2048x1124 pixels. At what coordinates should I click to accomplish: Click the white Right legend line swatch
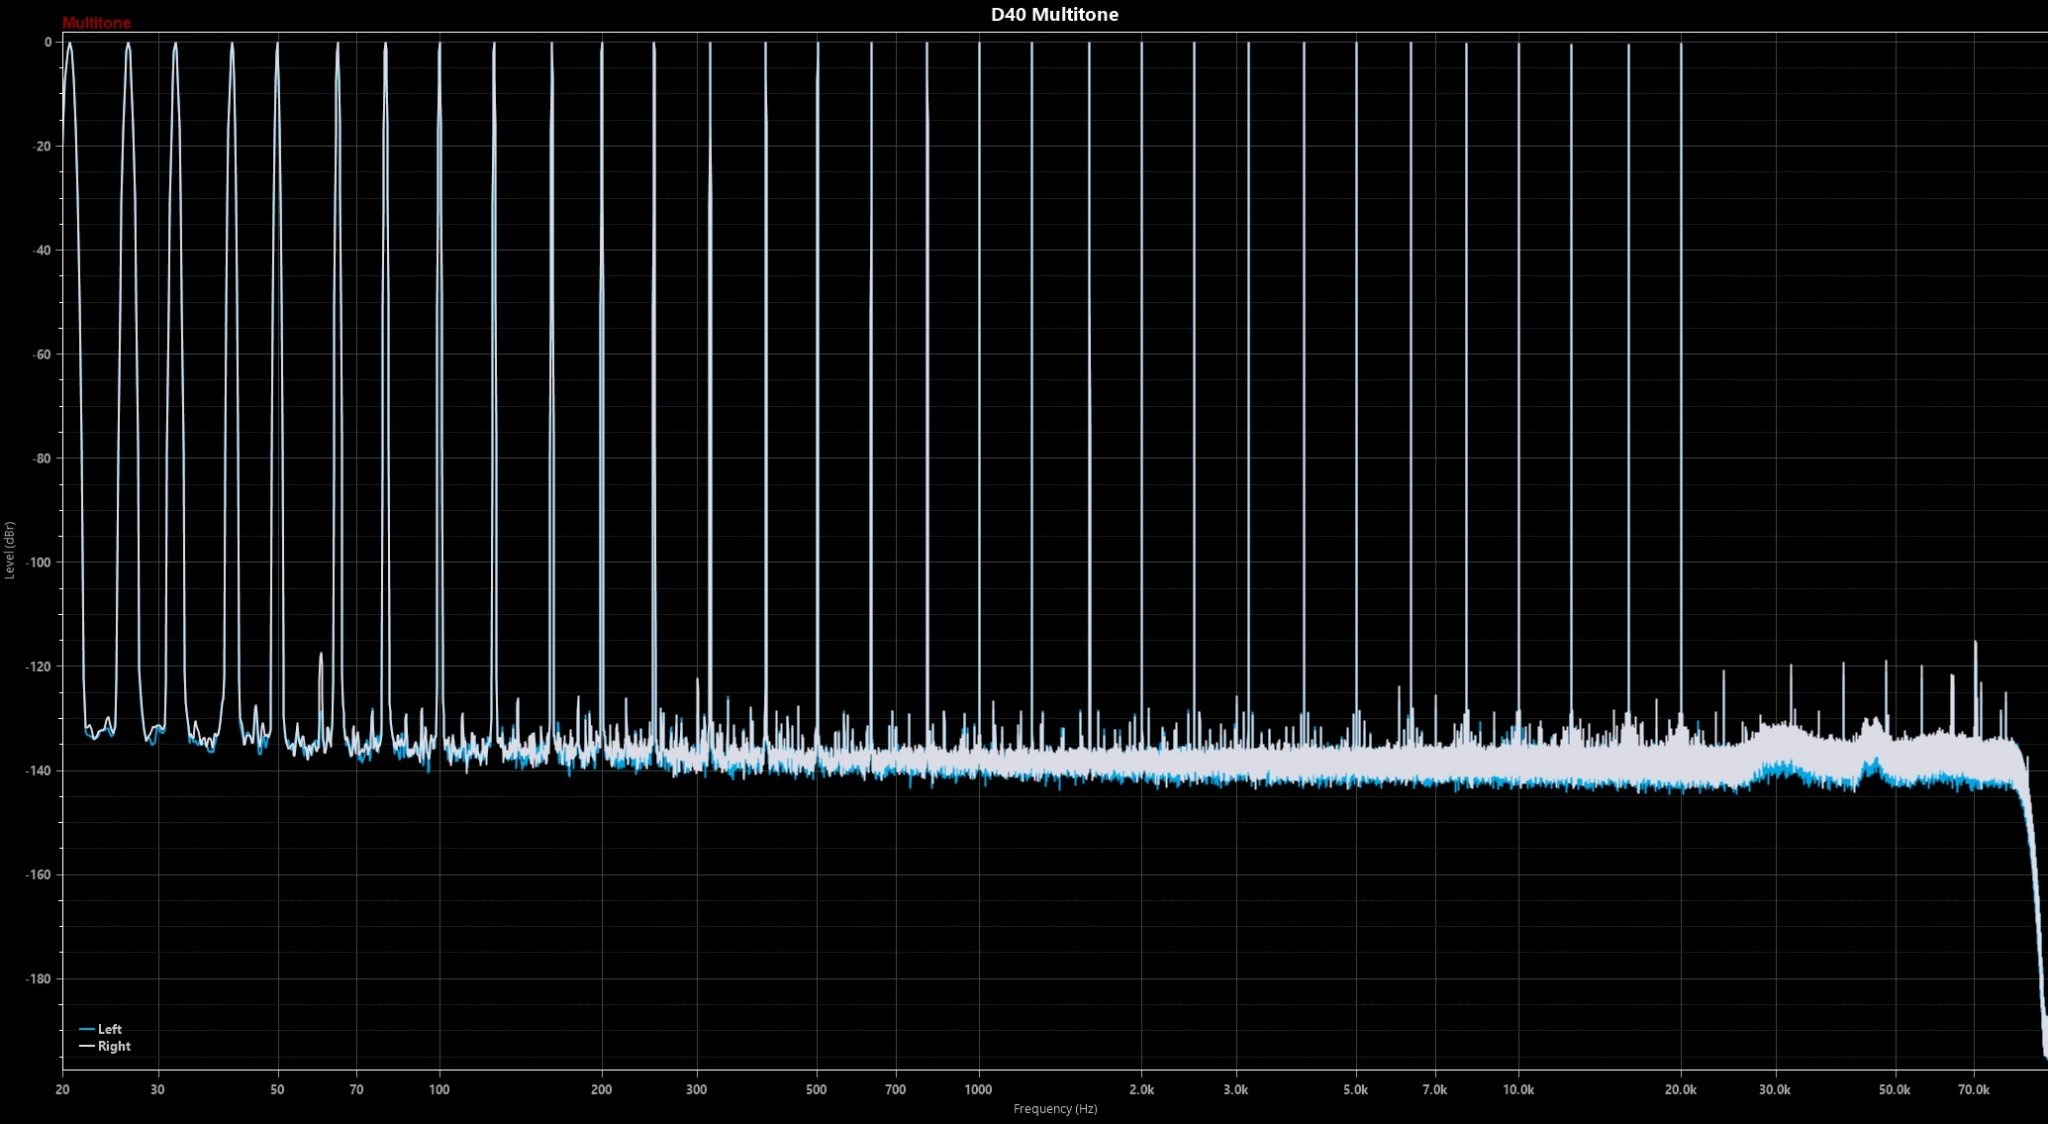pos(87,1047)
